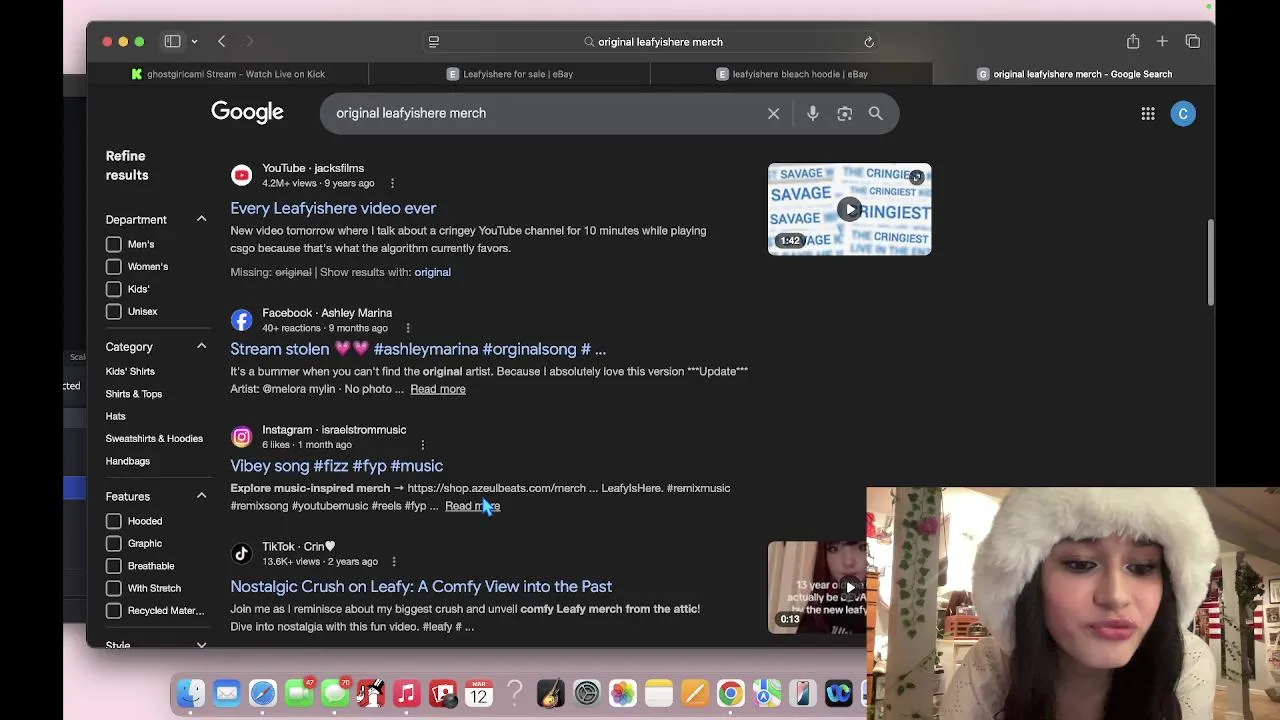Check the Men's department checkbox

pyautogui.click(x=114, y=244)
